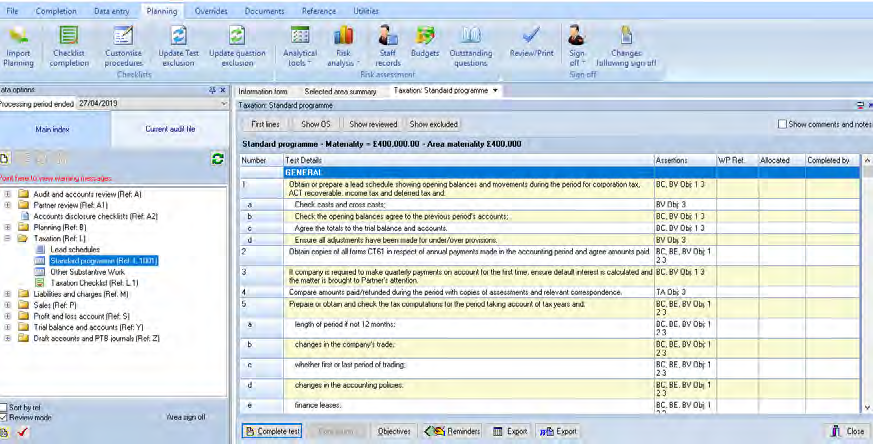Click the Objectives button
This screenshot has height=444, width=873.
point(394,431)
